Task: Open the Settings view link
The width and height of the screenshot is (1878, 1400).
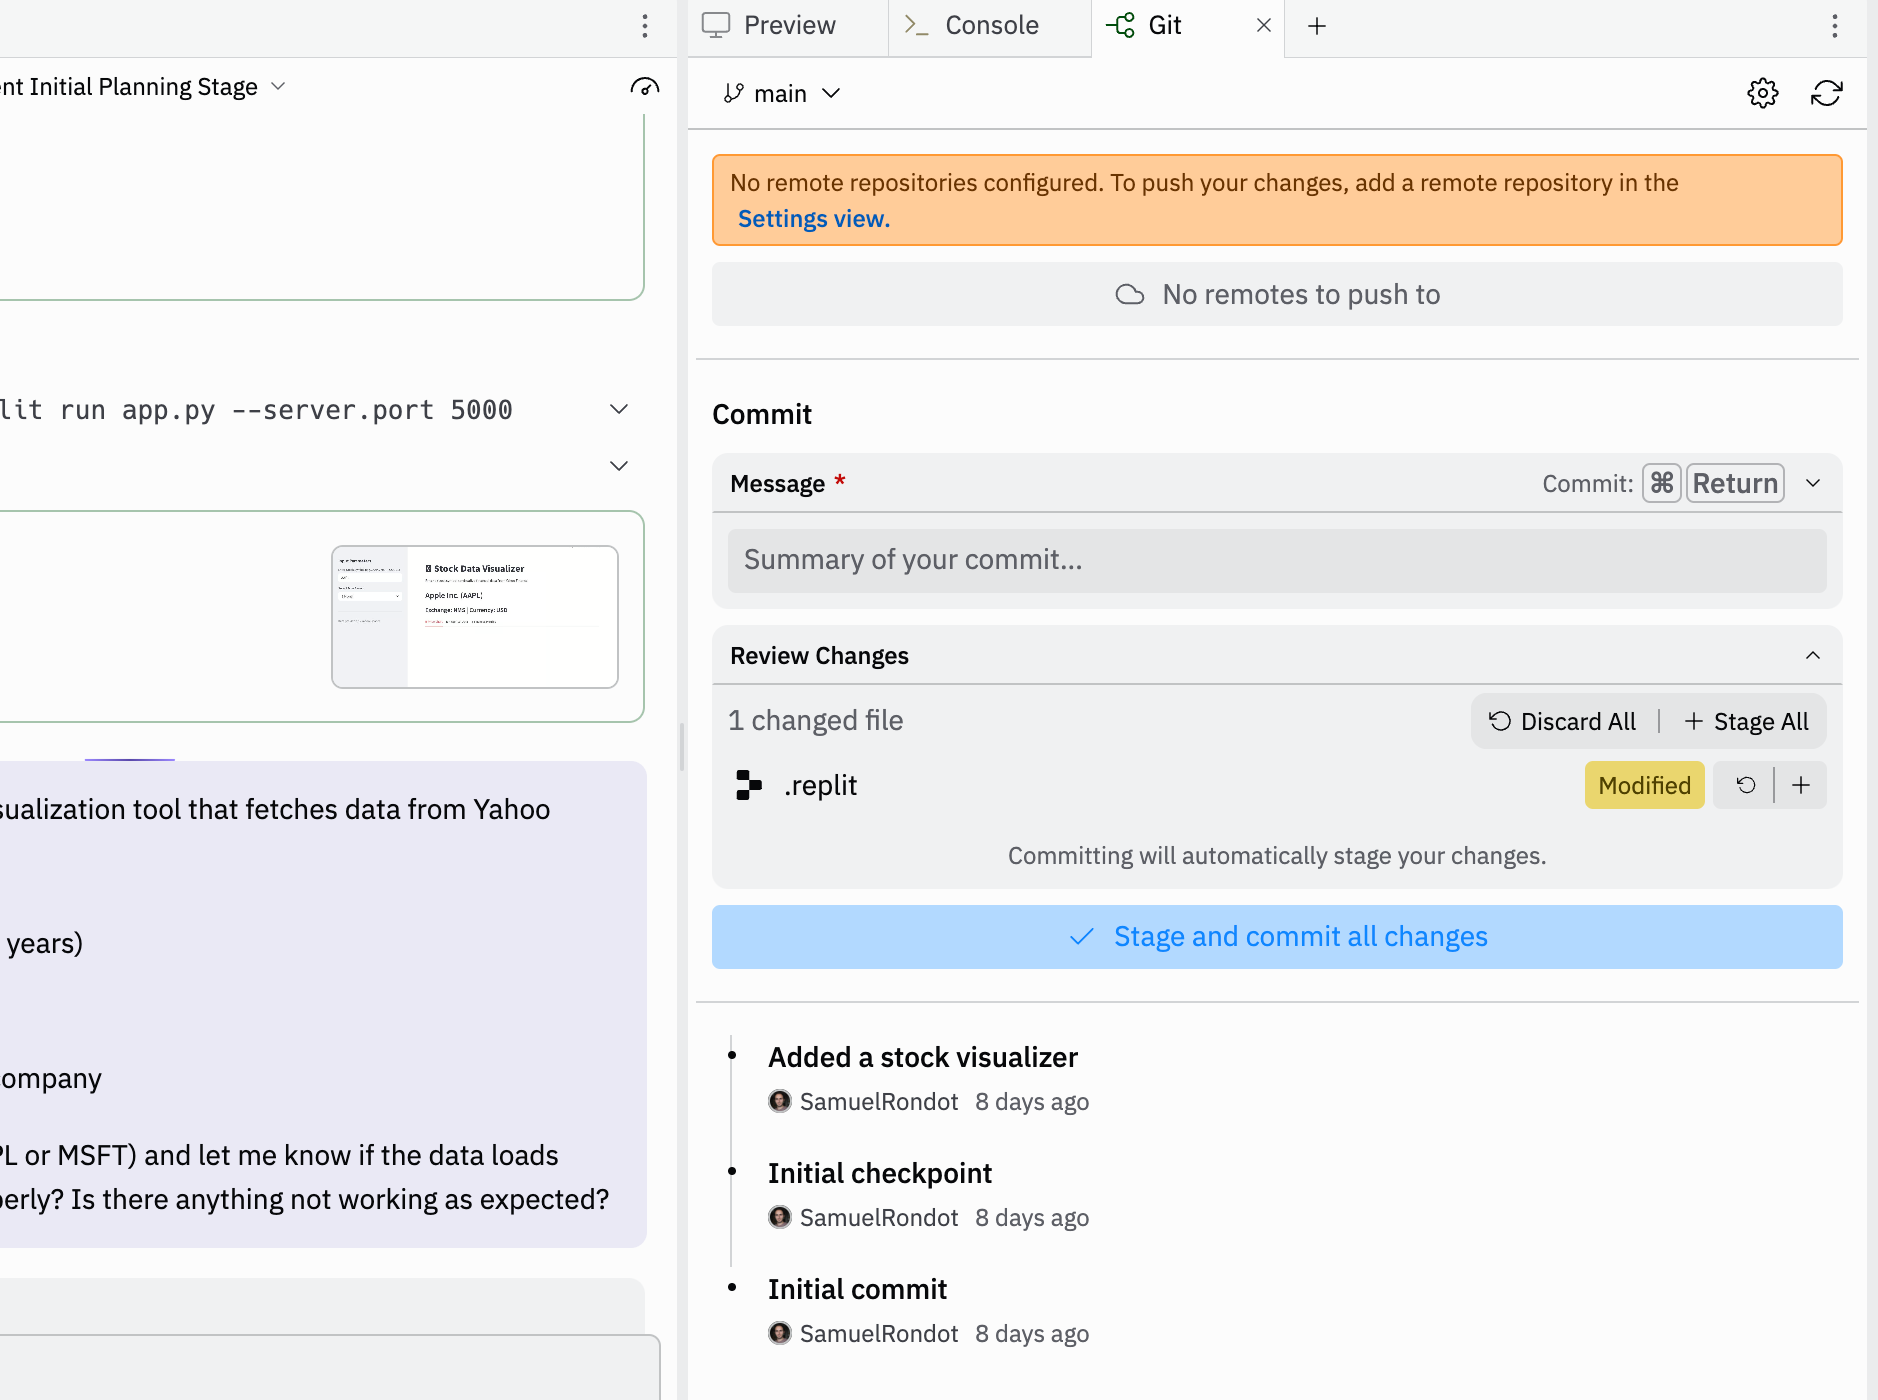Action: [x=814, y=219]
